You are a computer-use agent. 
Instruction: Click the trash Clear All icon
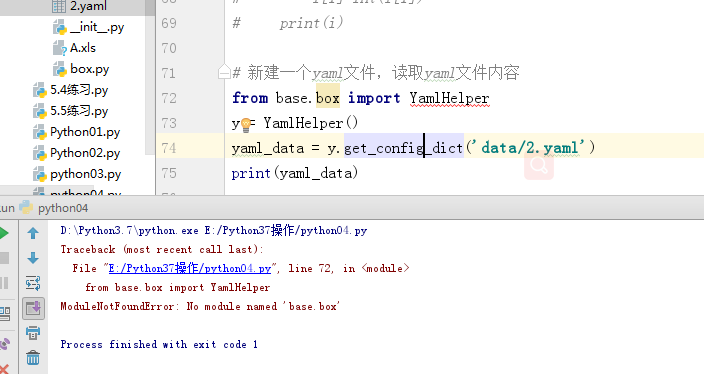click(x=33, y=358)
